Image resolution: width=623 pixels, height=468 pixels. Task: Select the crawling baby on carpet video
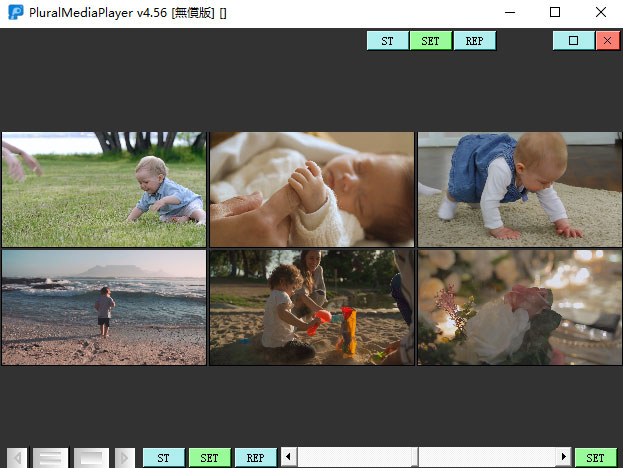pos(519,189)
